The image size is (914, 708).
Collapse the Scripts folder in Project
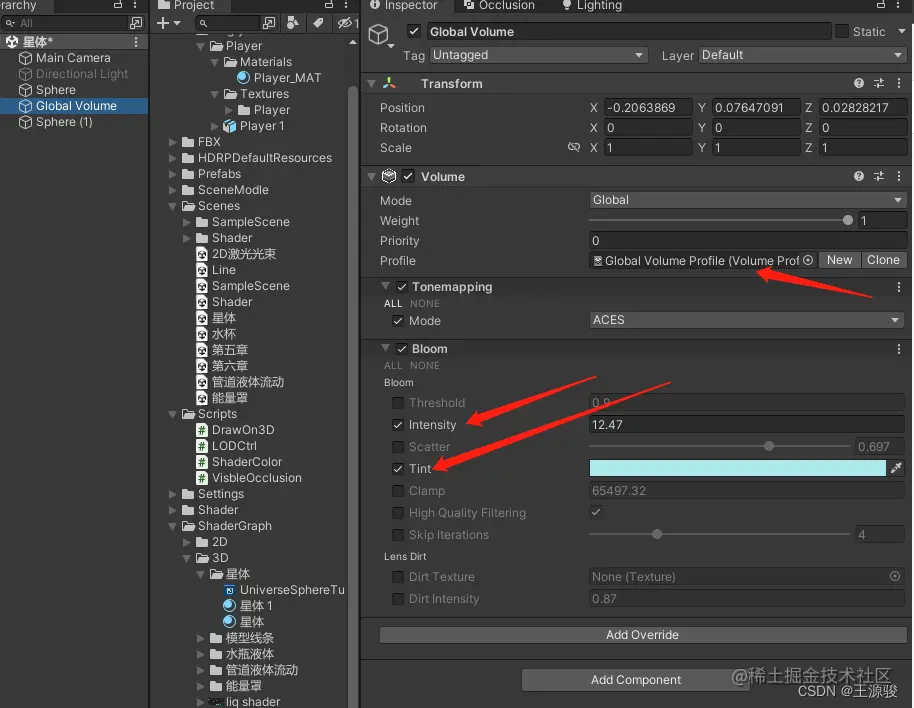173,414
